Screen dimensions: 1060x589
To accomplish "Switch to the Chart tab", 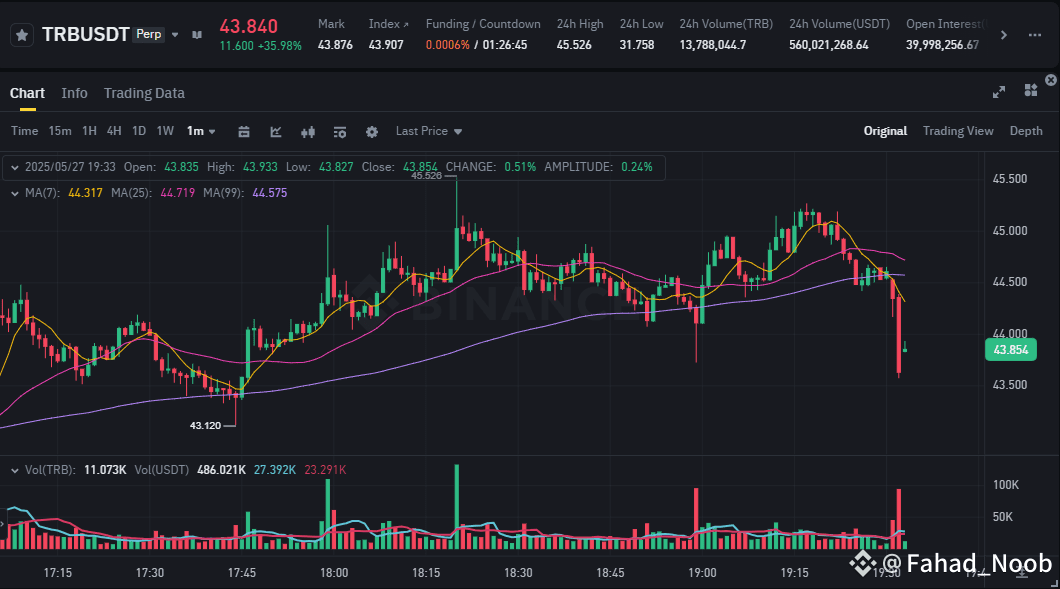I will pyautogui.click(x=27, y=93).
